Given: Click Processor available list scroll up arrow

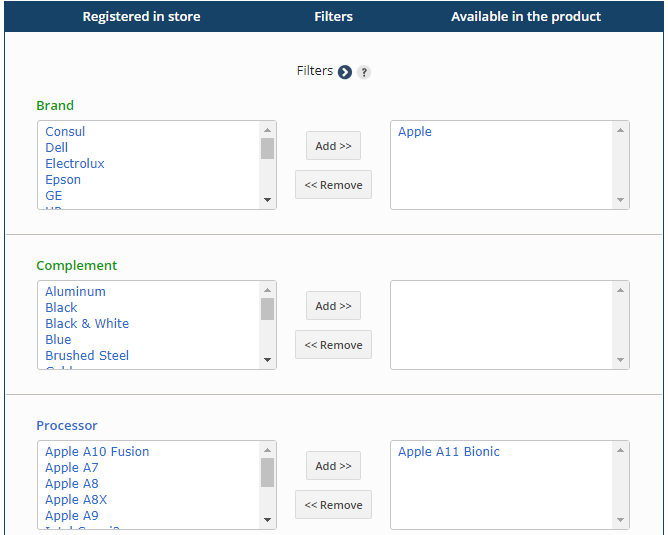Looking at the screenshot, I should tap(620, 450).
